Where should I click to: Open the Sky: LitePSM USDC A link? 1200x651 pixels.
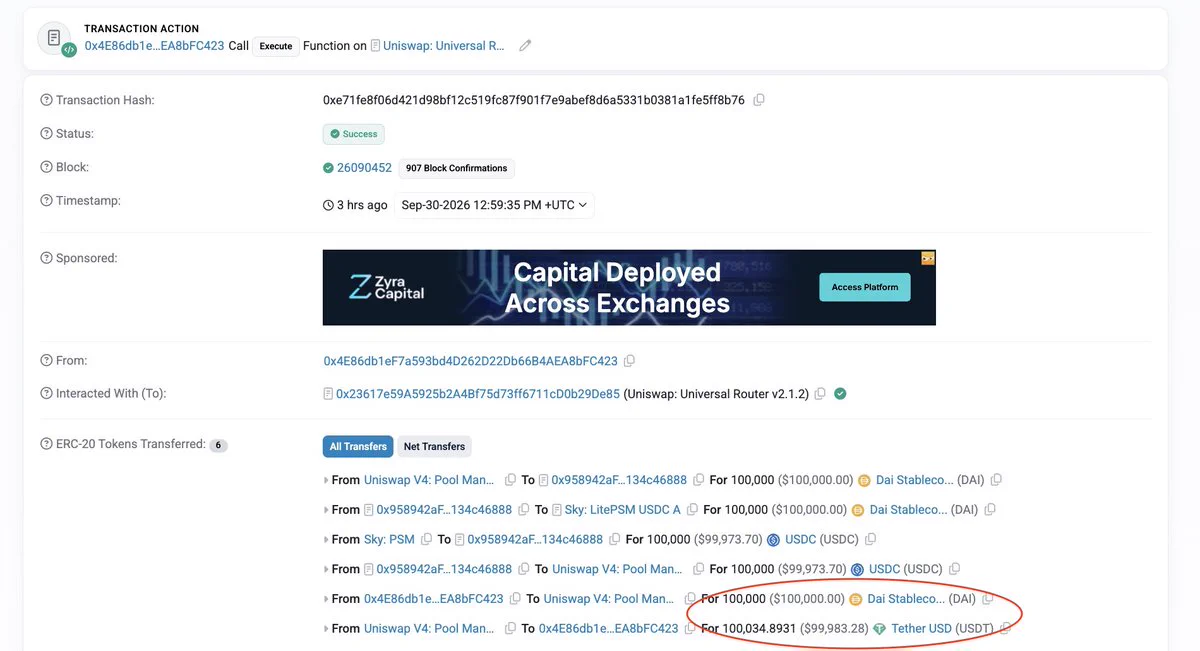click(x=622, y=510)
